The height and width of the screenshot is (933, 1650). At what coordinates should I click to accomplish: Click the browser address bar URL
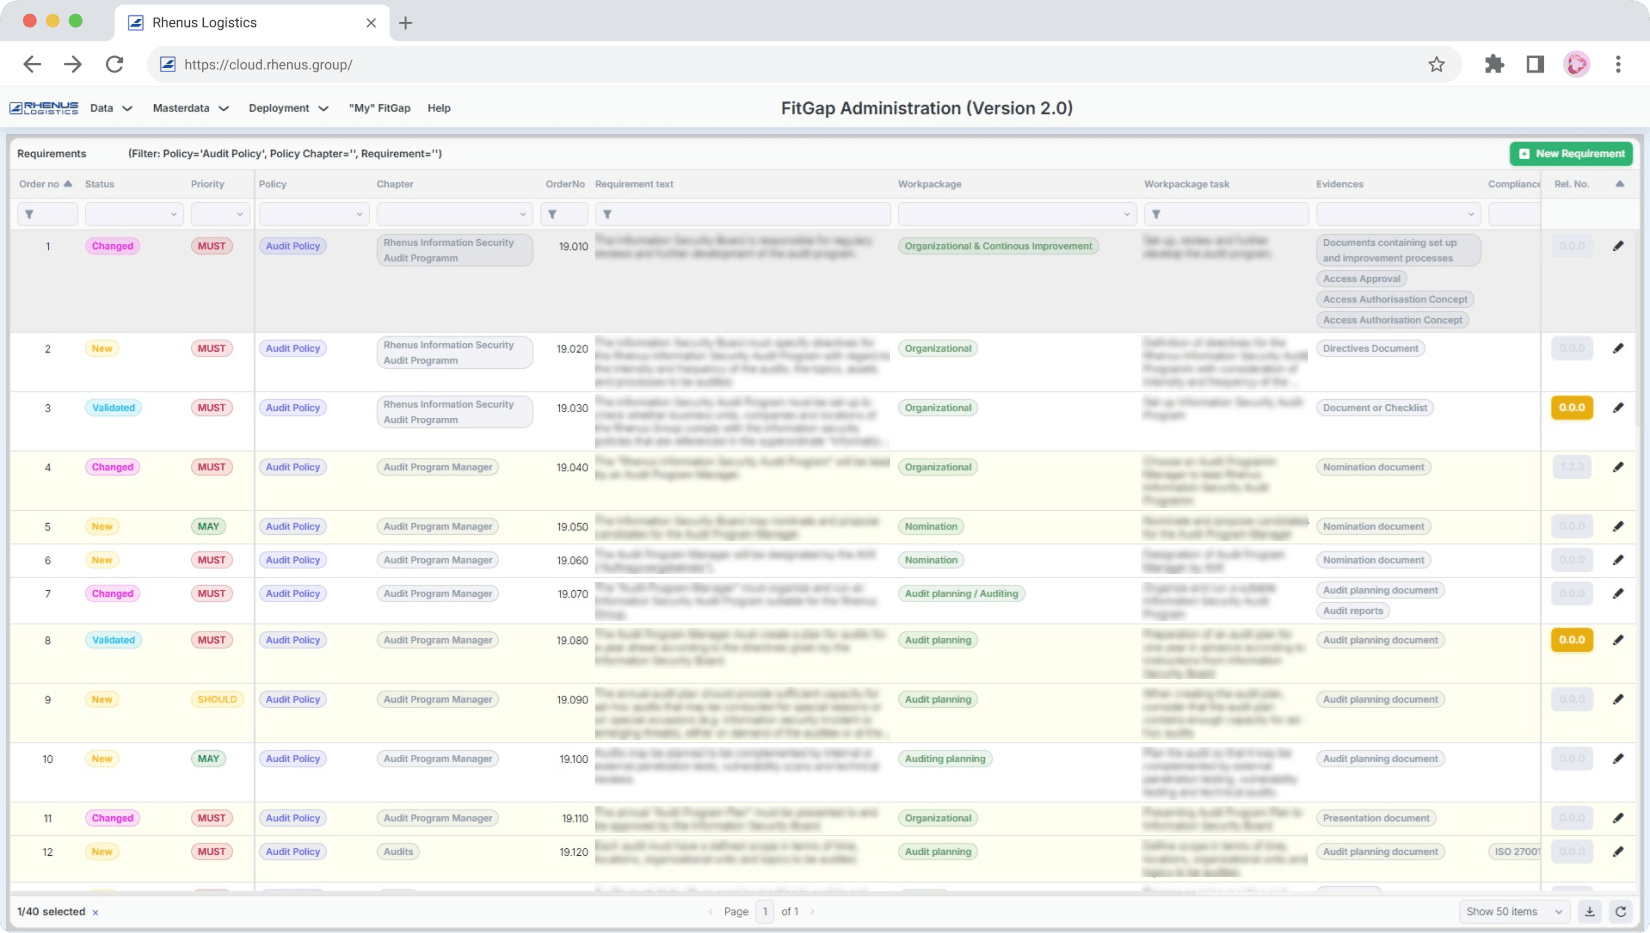[x=268, y=64]
